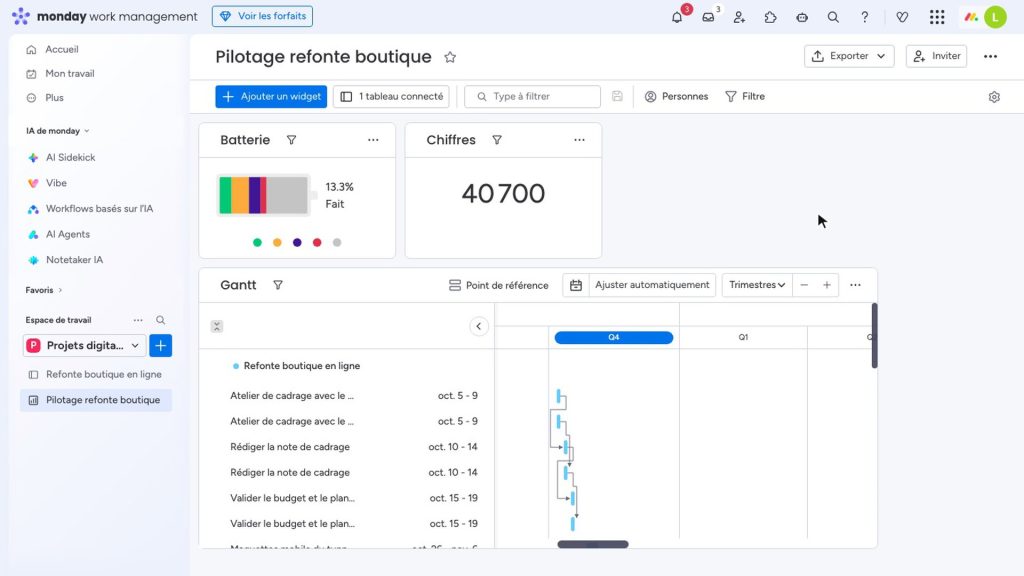The width and height of the screenshot is (1024, 576).
Task: Open Vibe
Action: [x=56, y=183]
